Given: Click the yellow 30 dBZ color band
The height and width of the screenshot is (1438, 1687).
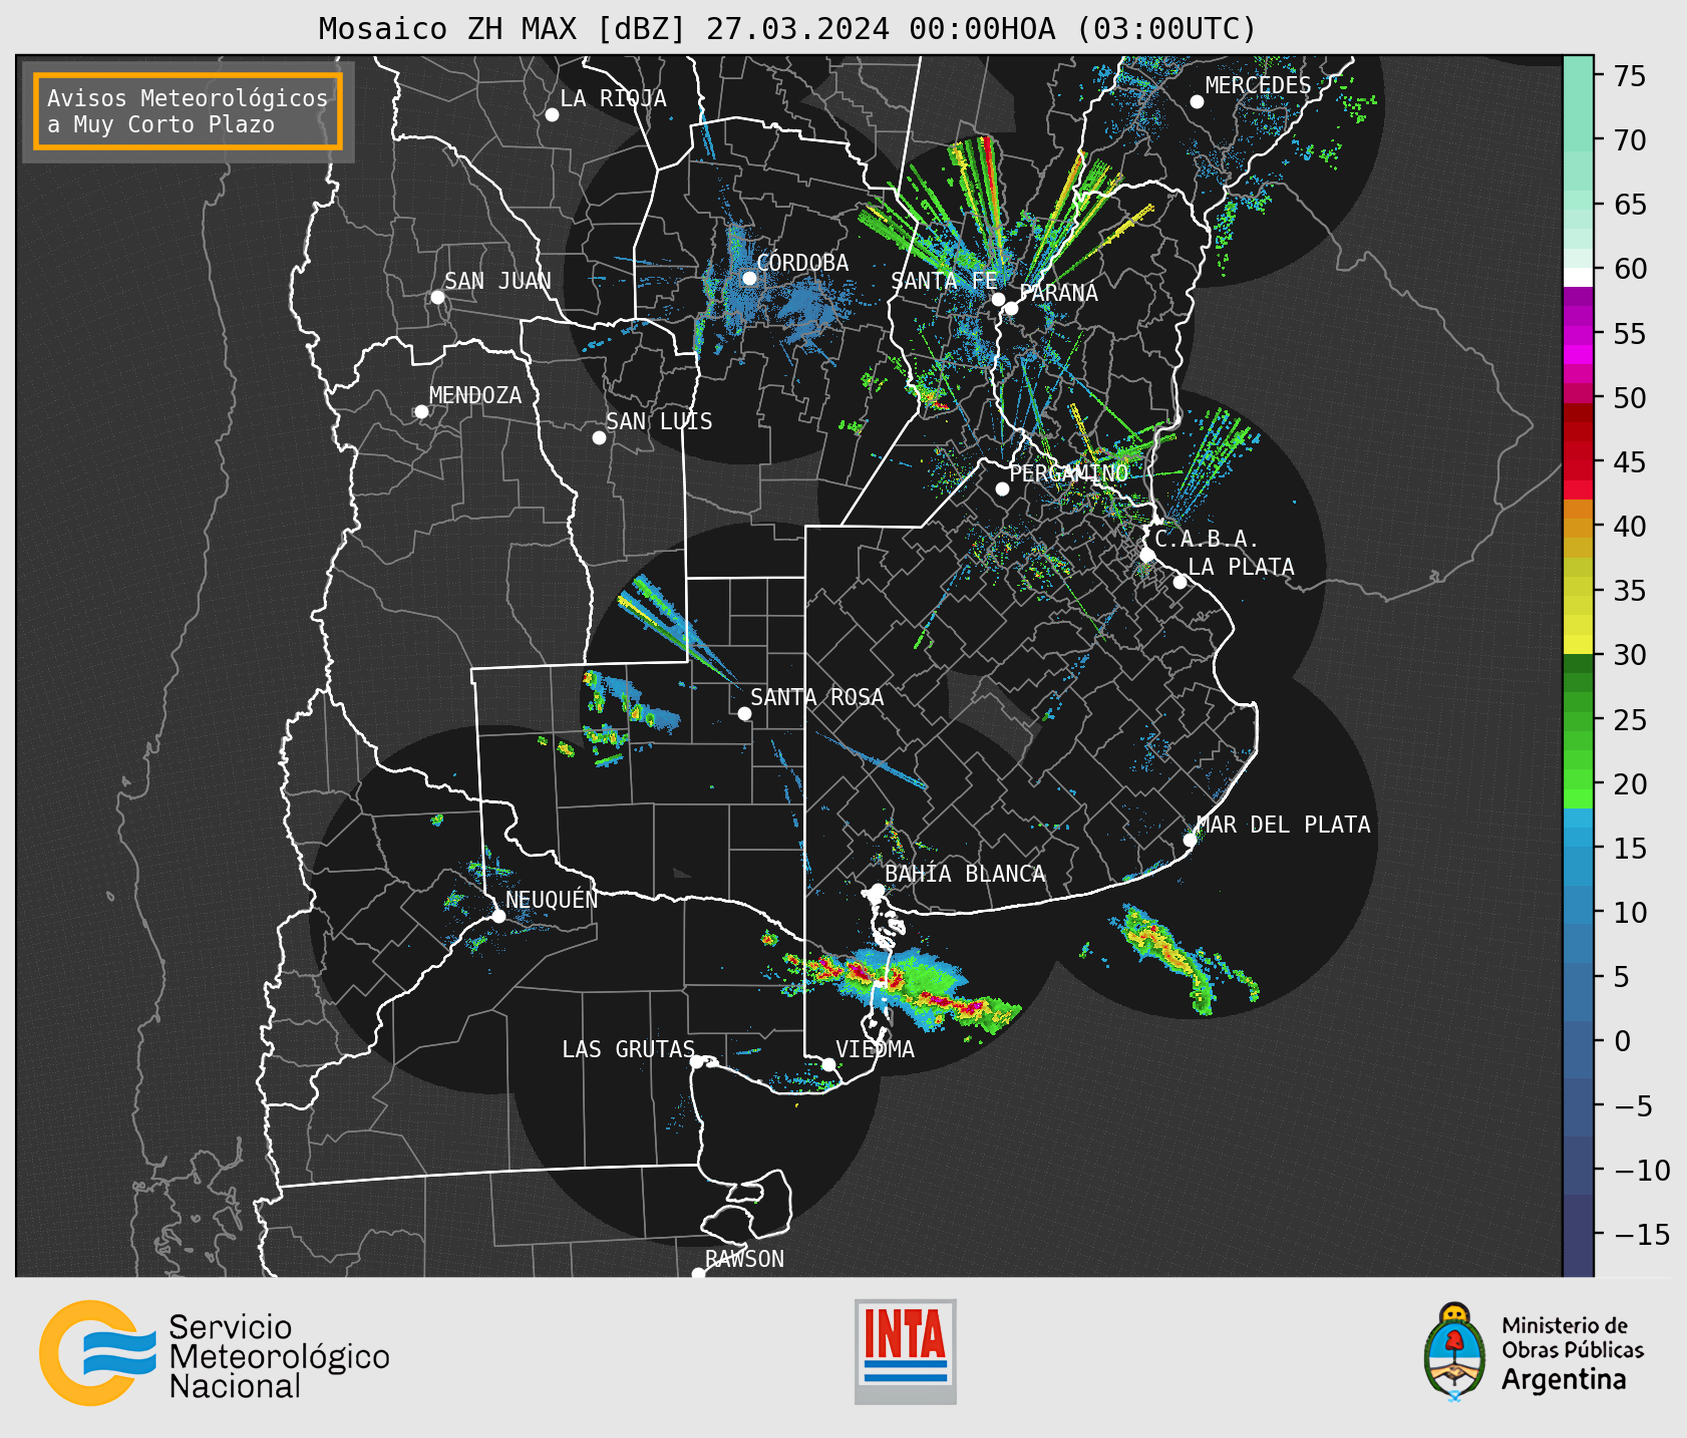Looking at the screenshot, I should point(1578,645).
